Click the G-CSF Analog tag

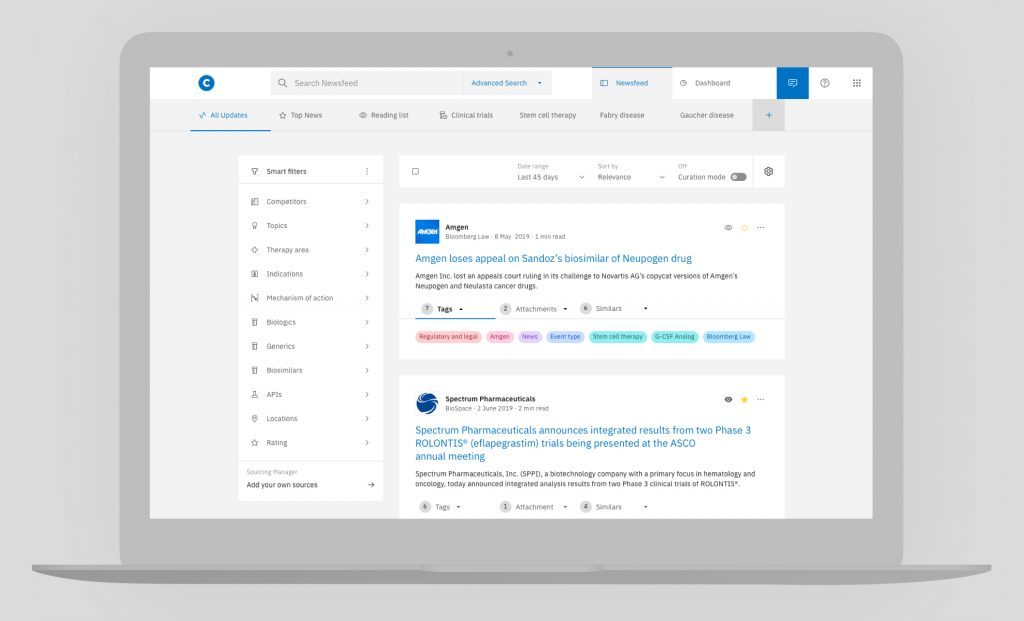click(x=675, y=337)
